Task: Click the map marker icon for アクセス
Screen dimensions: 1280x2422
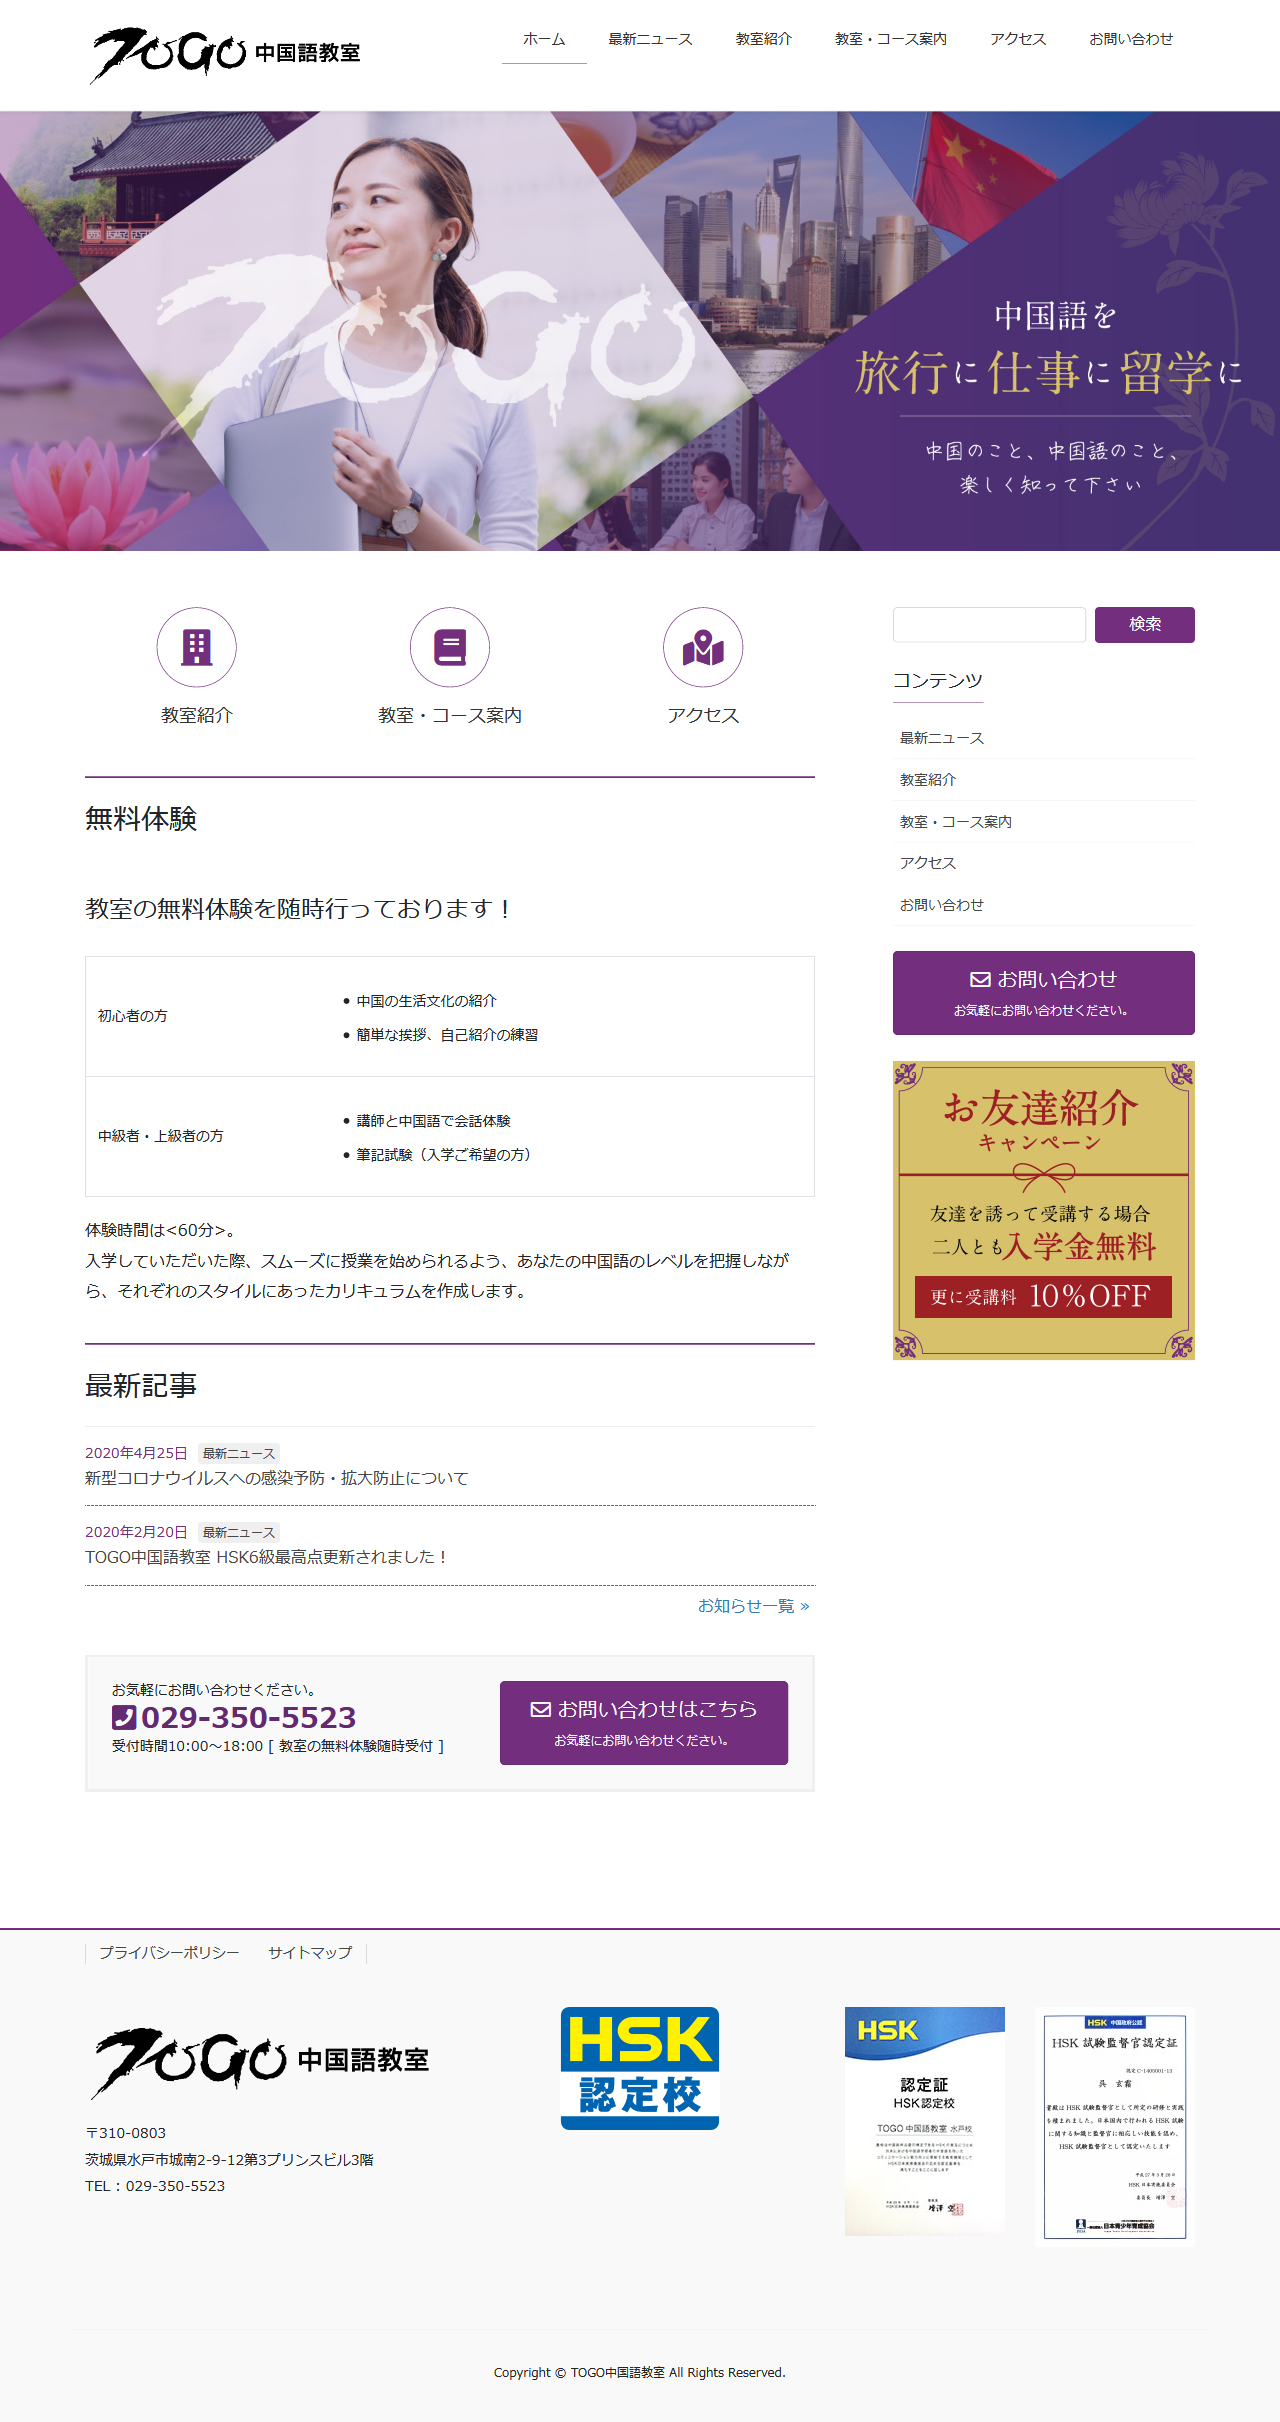Action: pyautogui.click(x=703, y=647)
